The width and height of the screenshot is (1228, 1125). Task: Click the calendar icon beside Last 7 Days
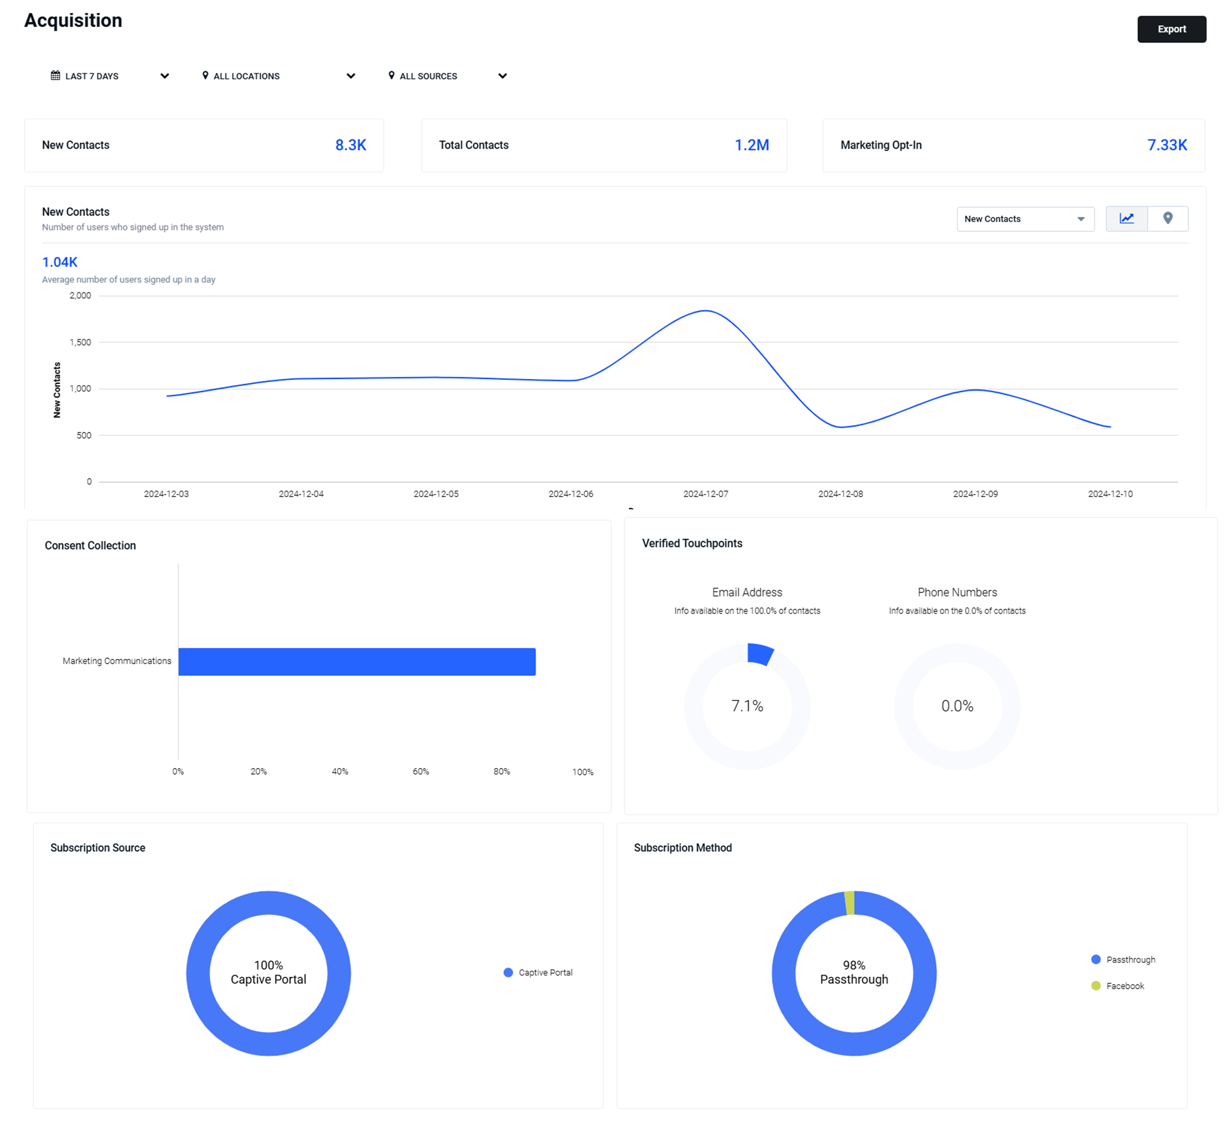(55, 76)
